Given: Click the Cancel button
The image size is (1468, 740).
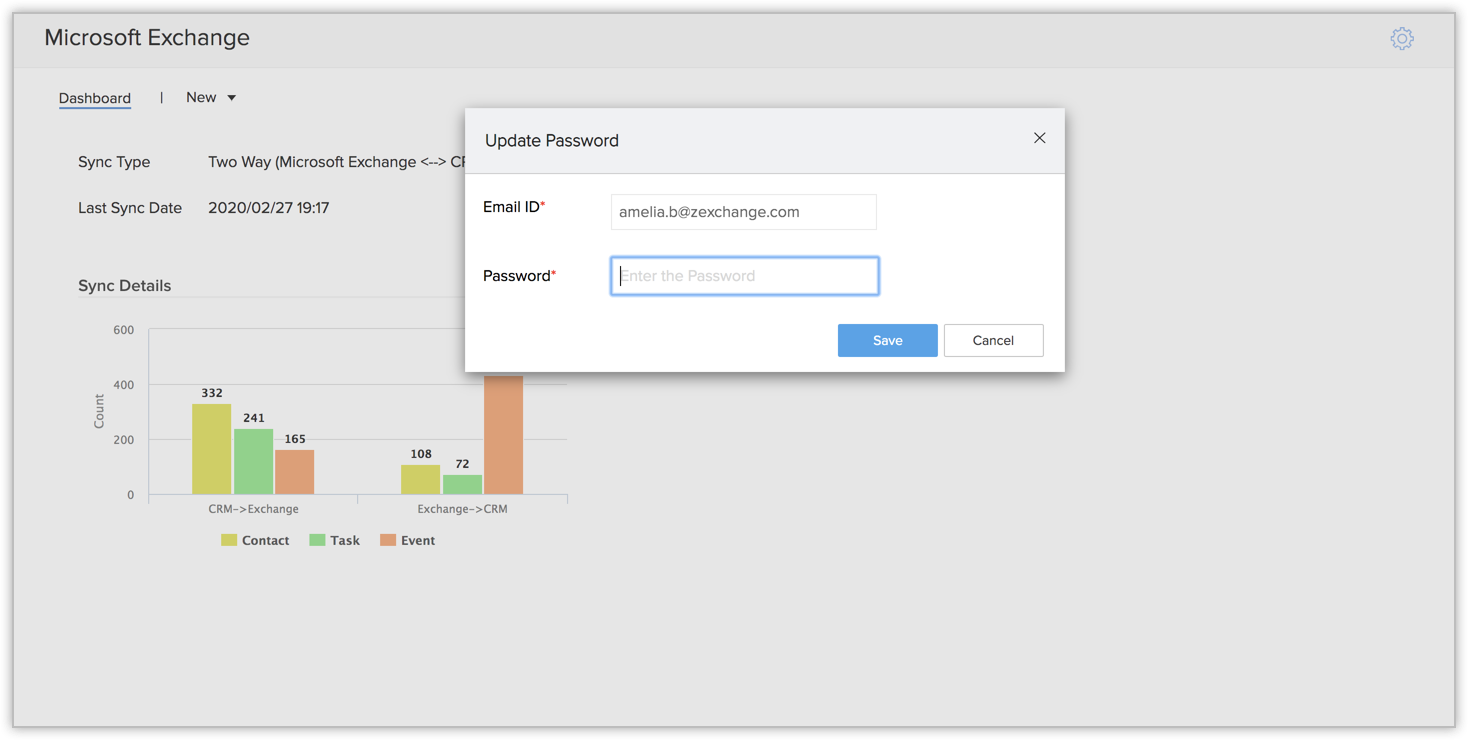Looking at the screenshot, I should [x=993, y=340].
